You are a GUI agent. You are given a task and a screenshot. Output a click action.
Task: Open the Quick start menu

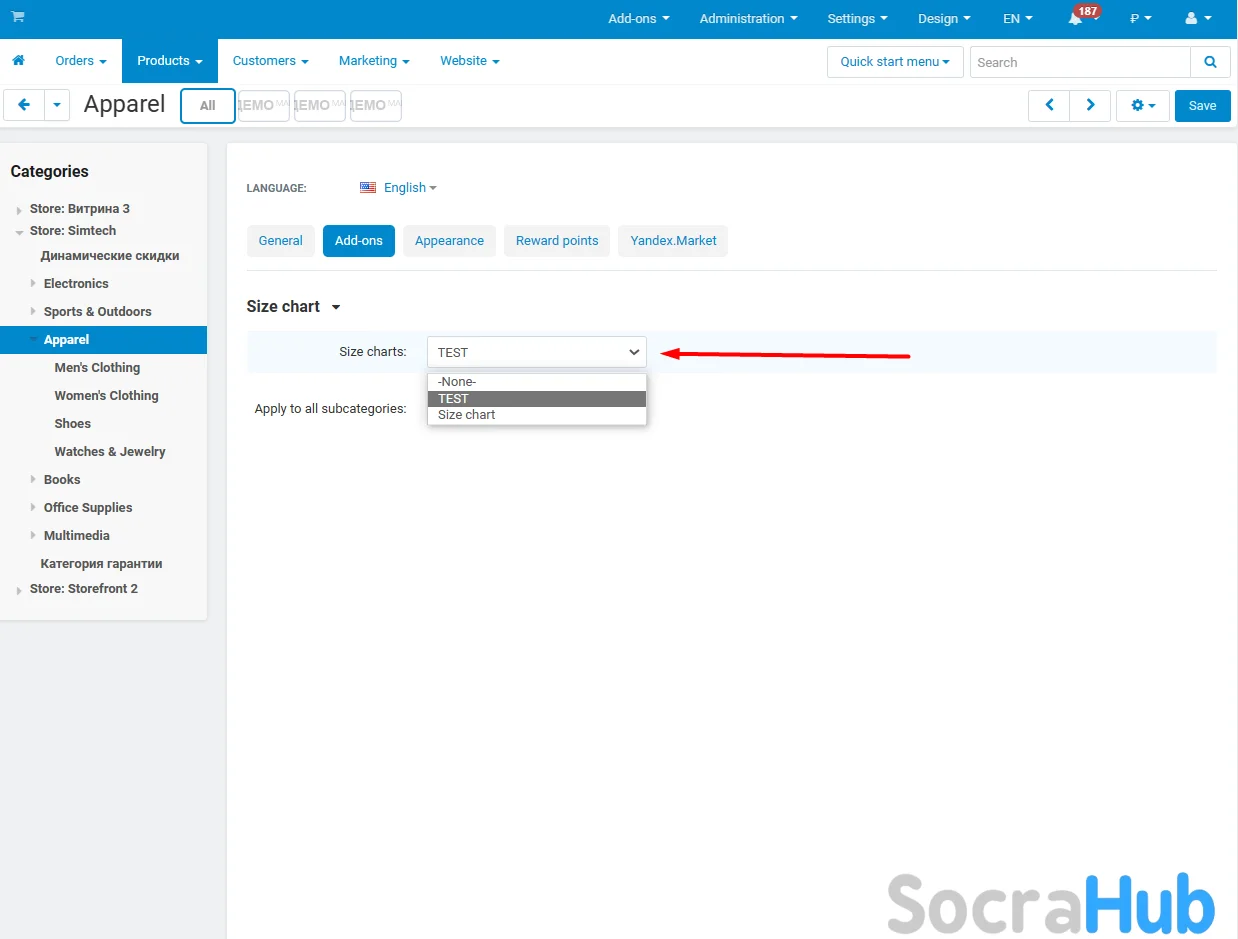coord(894,62)
